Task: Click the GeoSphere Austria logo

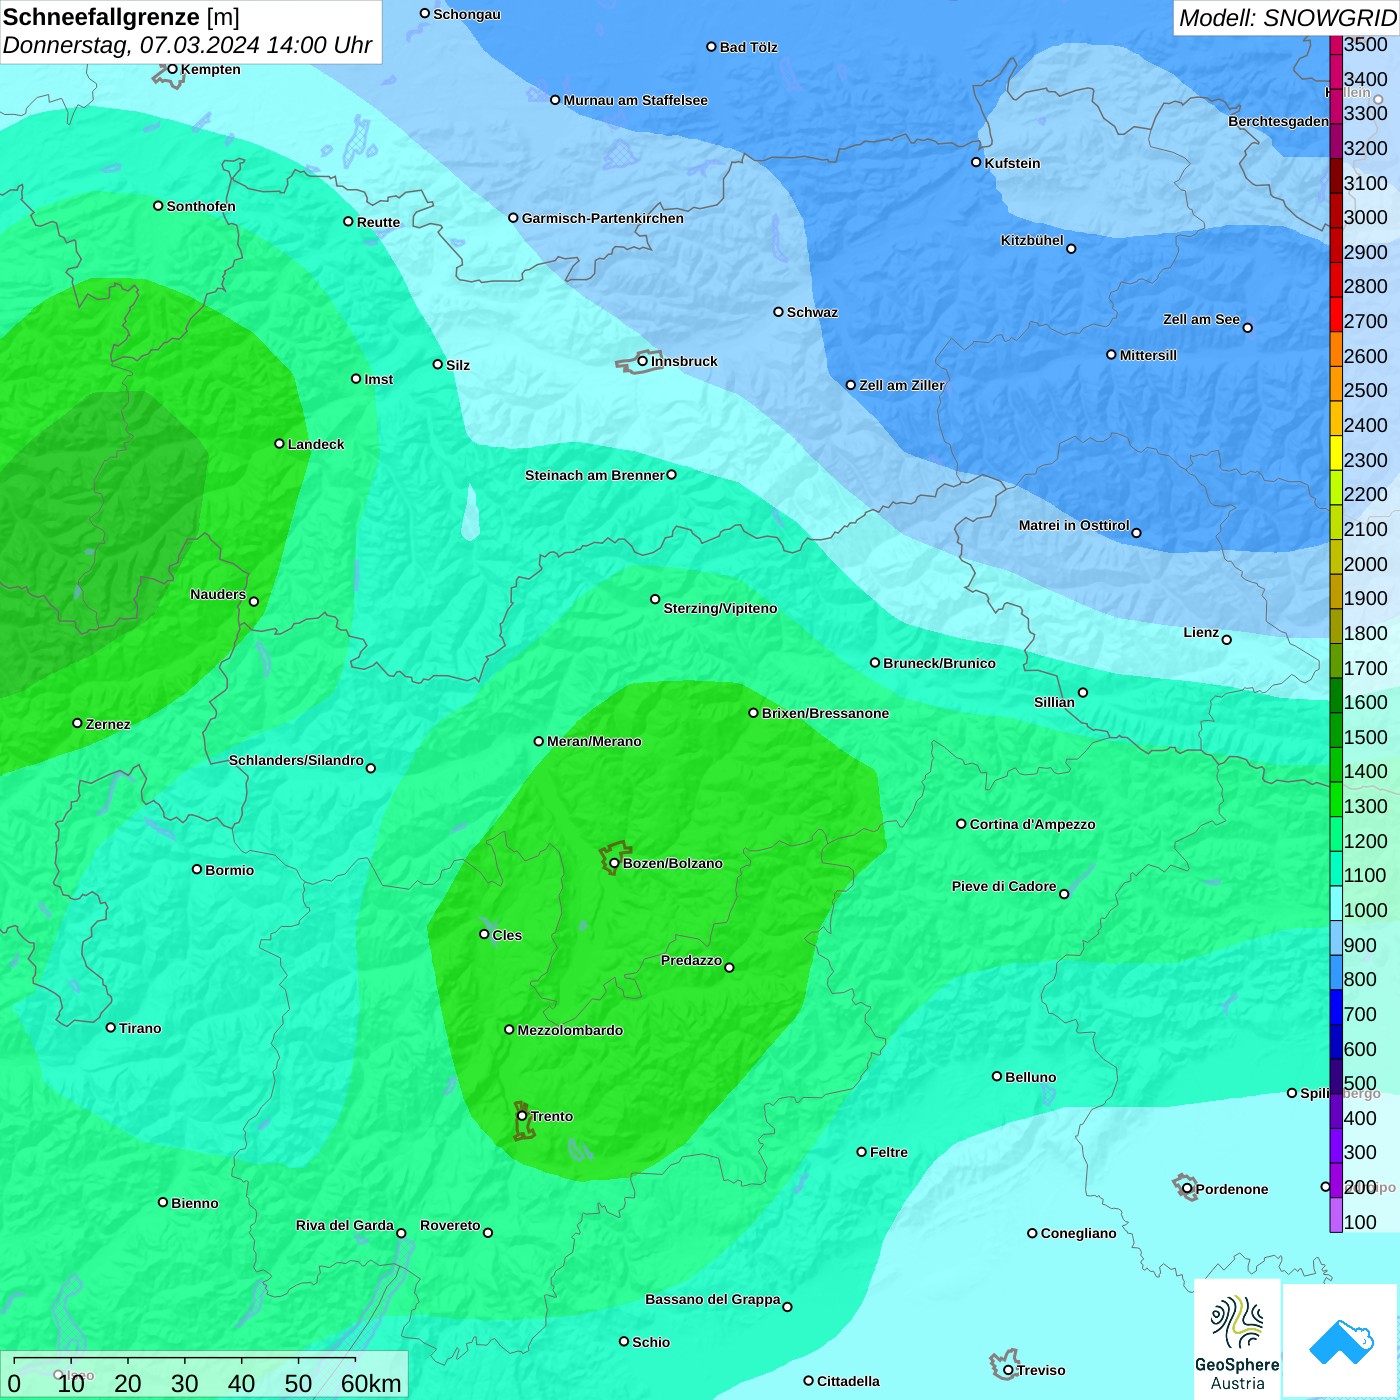Action: tap(1237, 1341)
